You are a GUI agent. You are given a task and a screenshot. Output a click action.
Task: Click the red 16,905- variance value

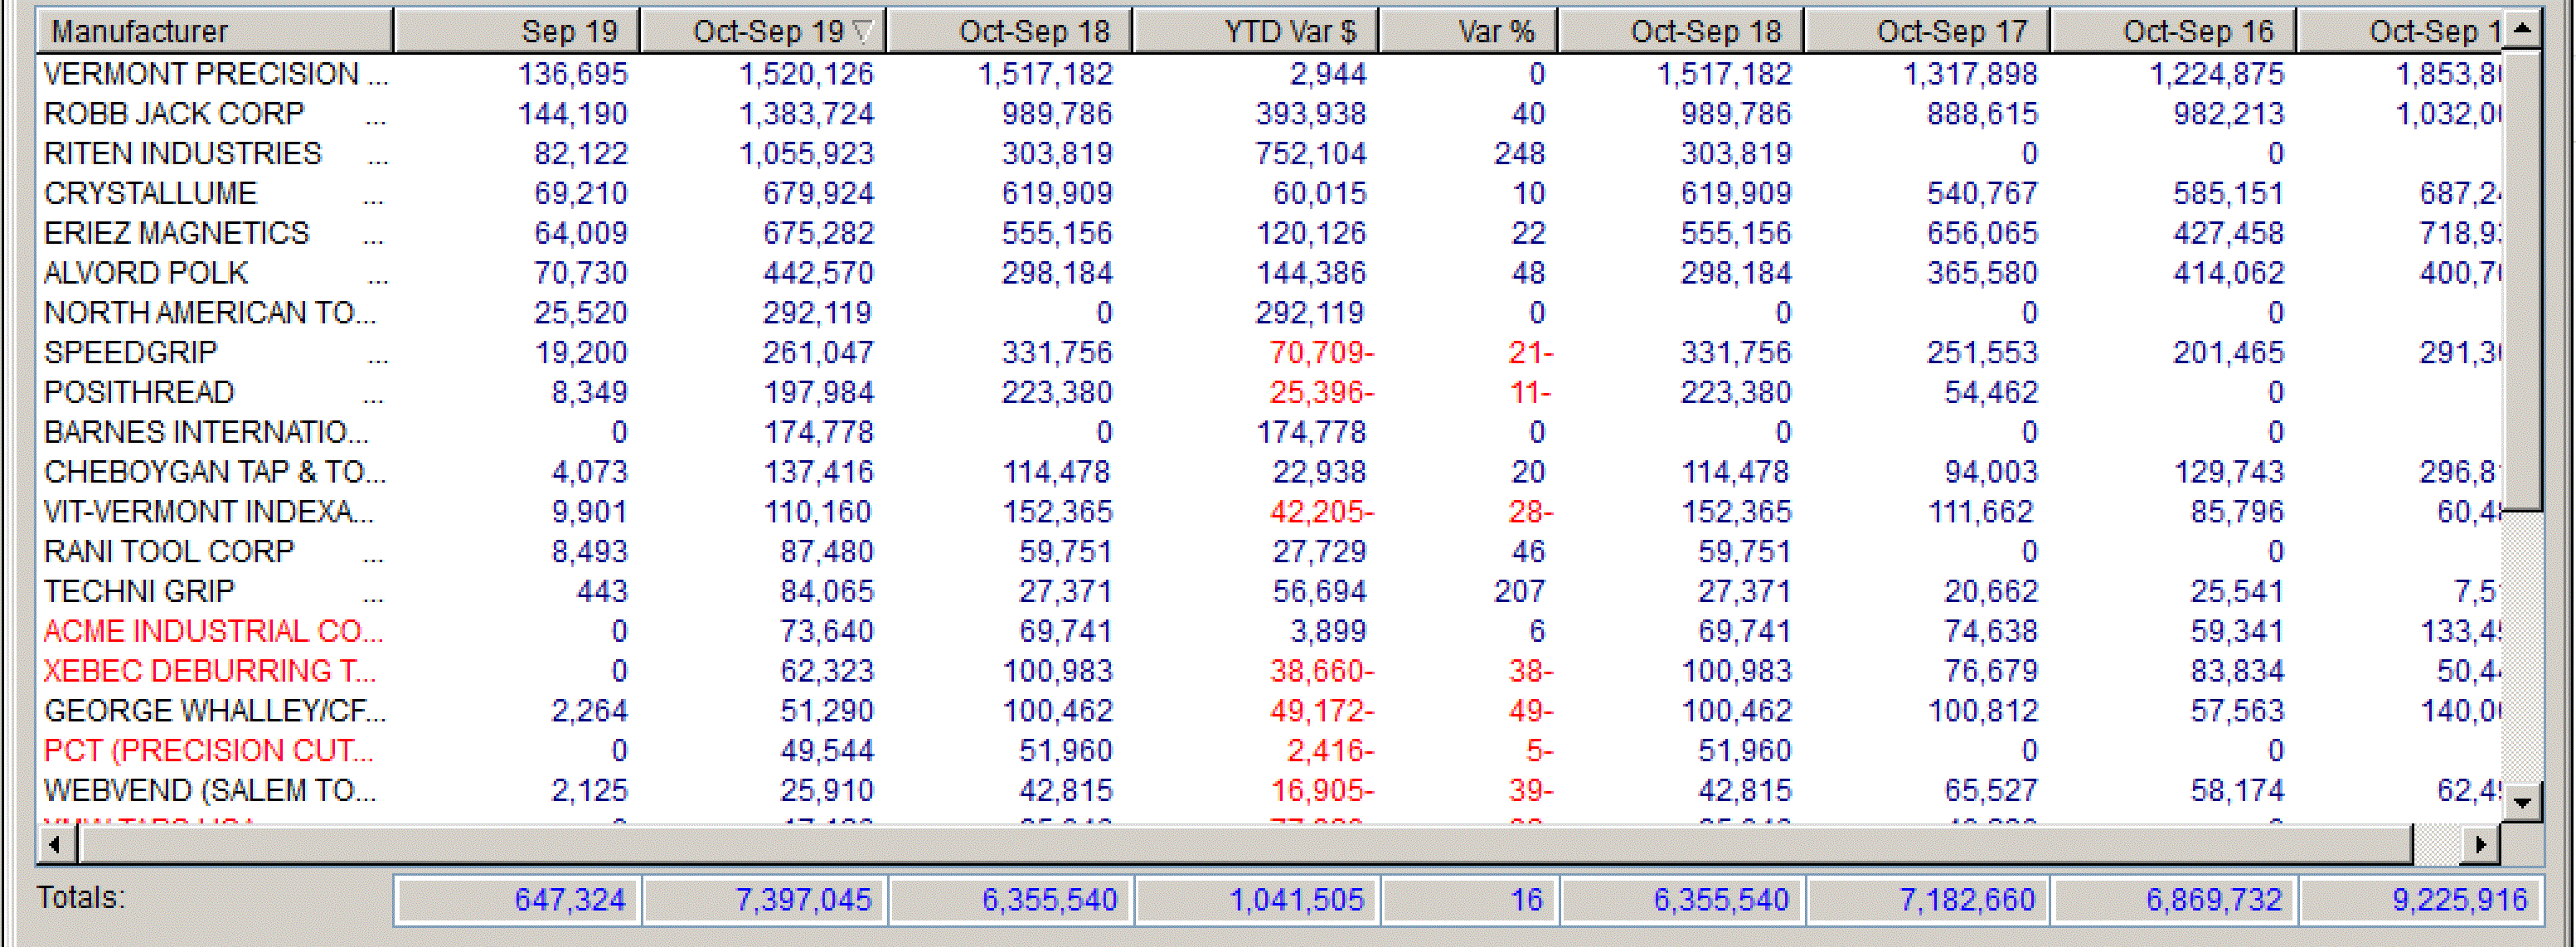pos(1322,791)
